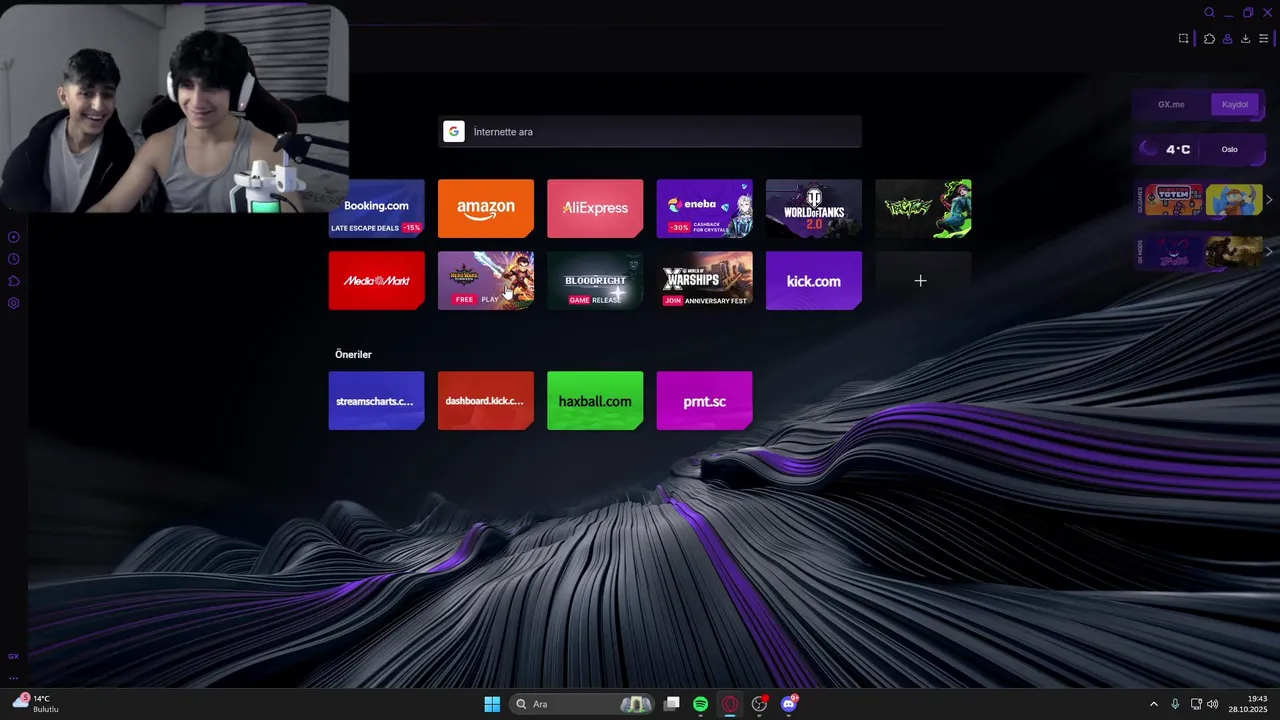Expand GX Games carousel arrow
1280x720 pixels.
pos(1269,200)
